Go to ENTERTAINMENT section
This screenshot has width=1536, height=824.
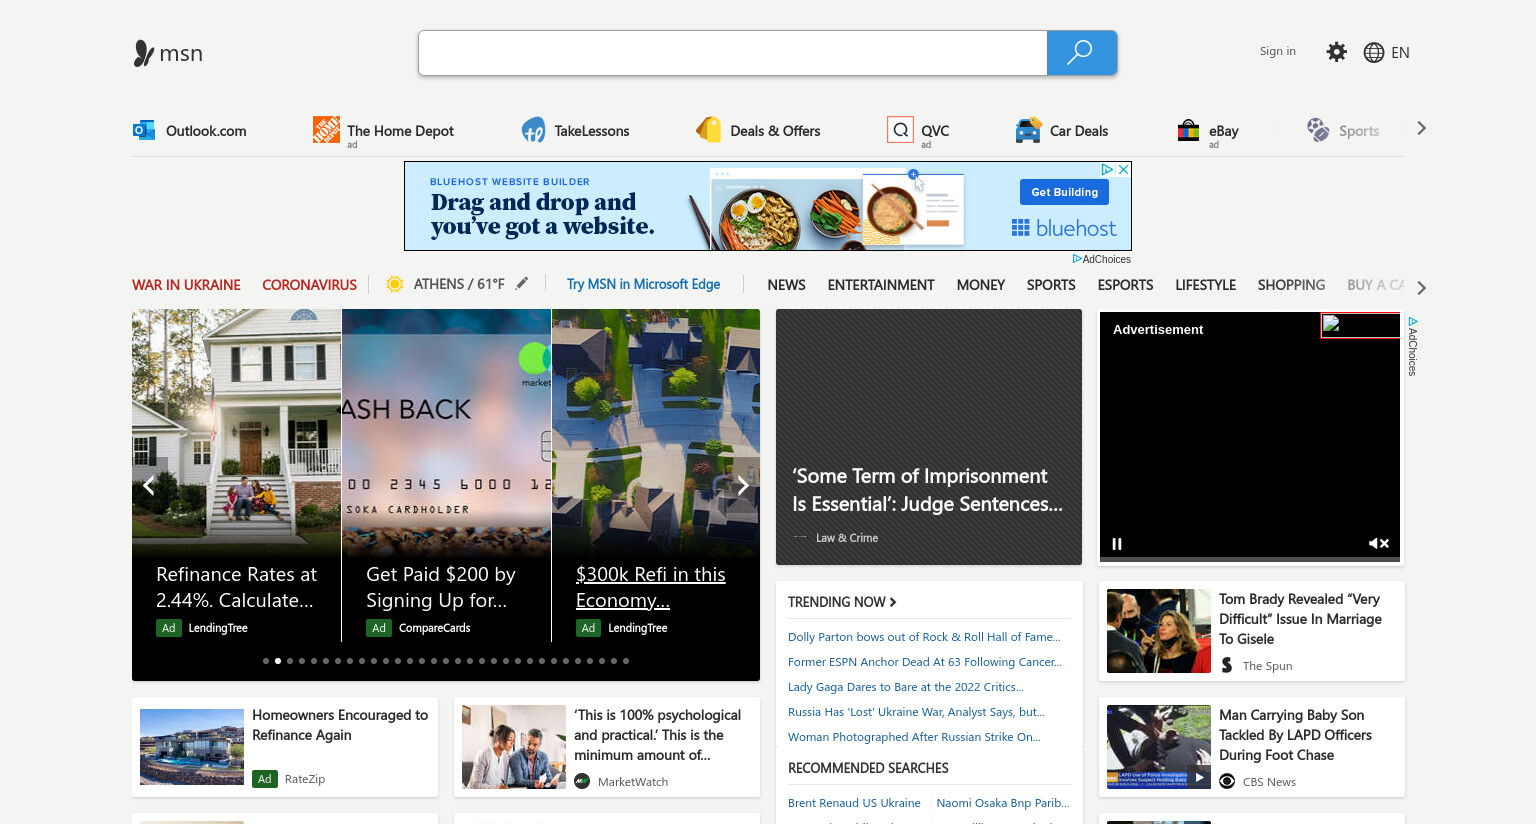[x=881, y=284]
